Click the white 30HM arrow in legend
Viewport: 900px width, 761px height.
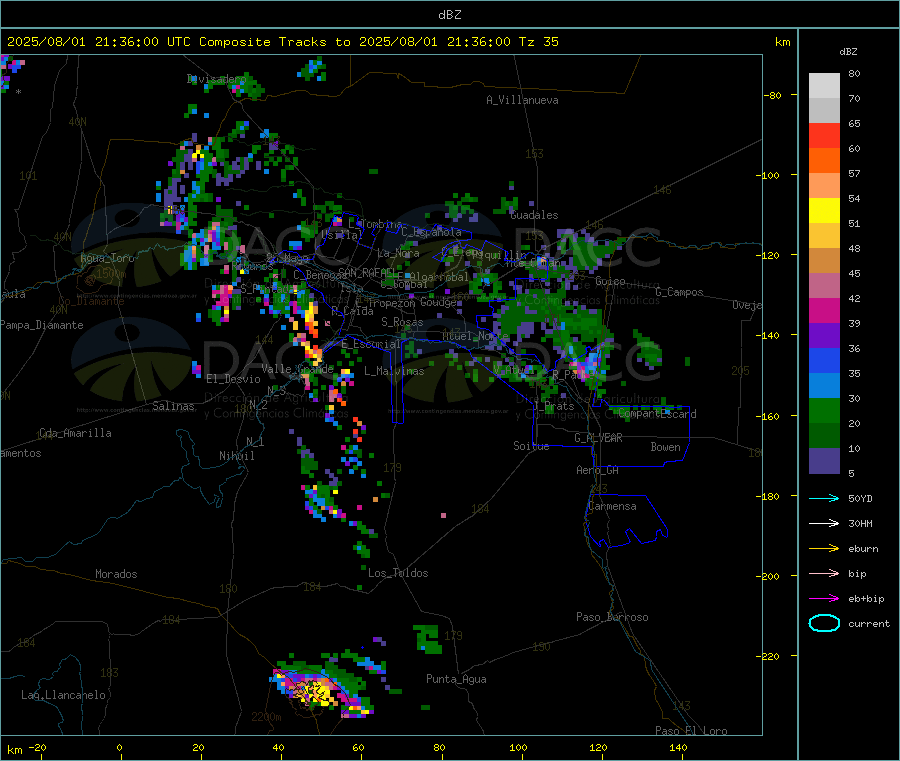click(824, 523)
